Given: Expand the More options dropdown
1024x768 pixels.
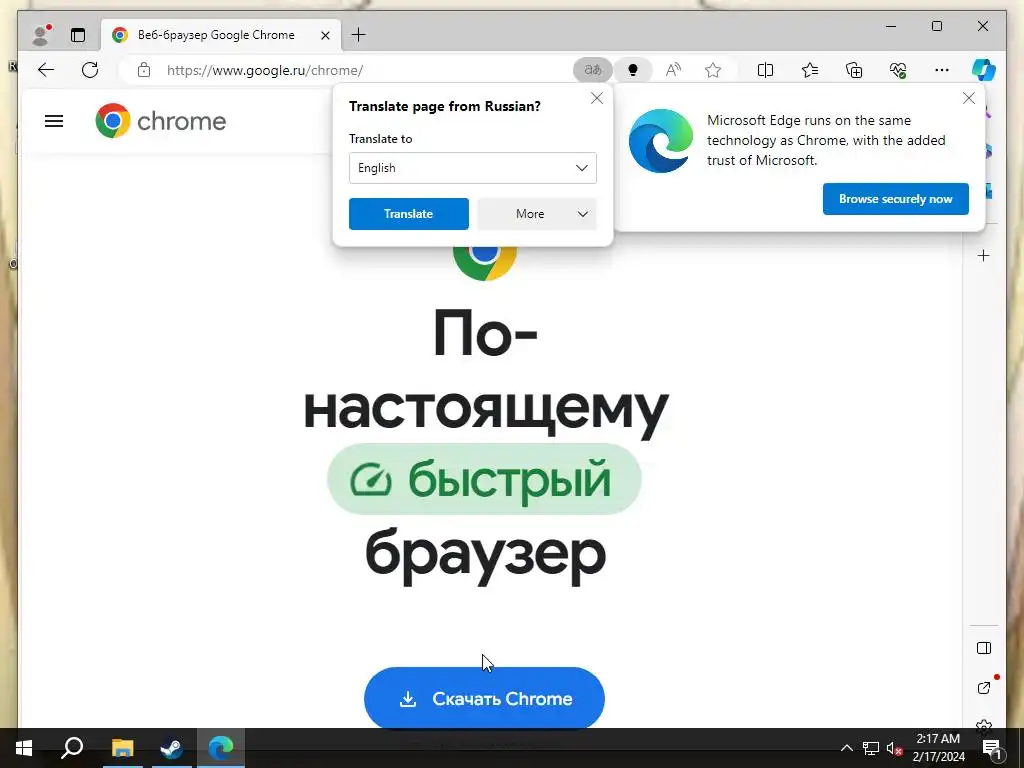Looking at the screenshot, I should (537, 214).
